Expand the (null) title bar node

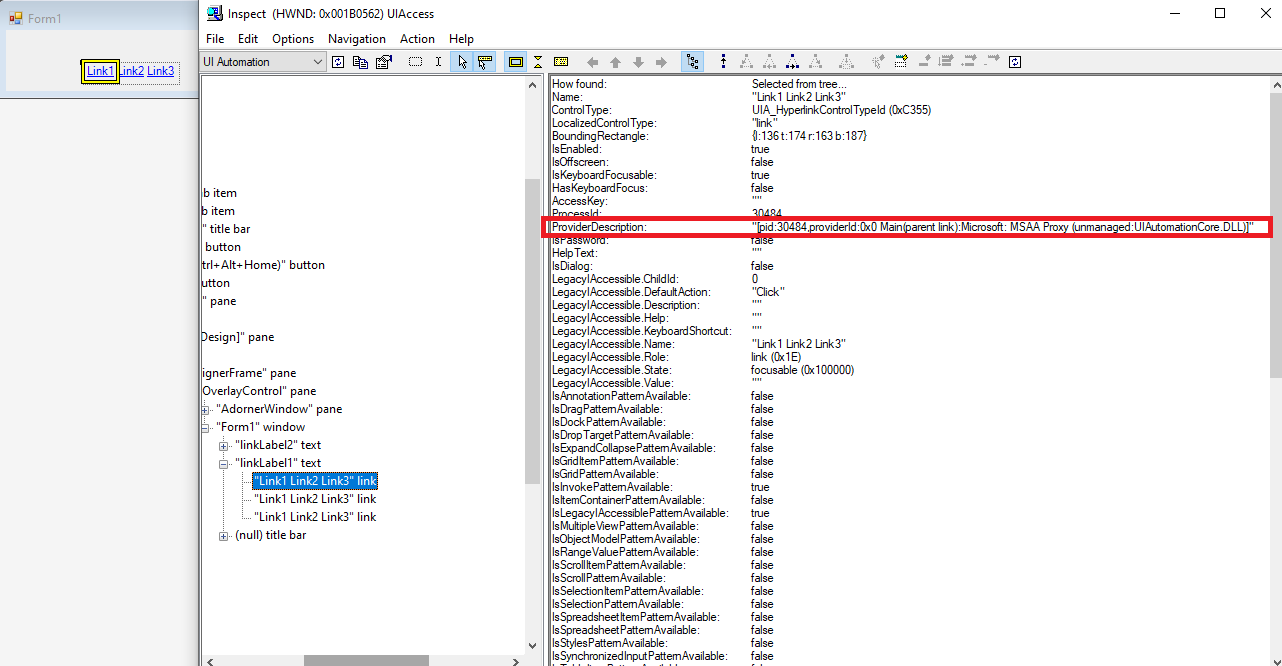pyautogui.click(x=224, y=535)
